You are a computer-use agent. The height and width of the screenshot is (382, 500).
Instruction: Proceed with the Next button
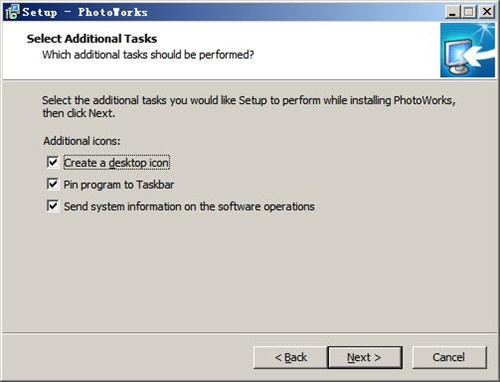coord(365,357)
